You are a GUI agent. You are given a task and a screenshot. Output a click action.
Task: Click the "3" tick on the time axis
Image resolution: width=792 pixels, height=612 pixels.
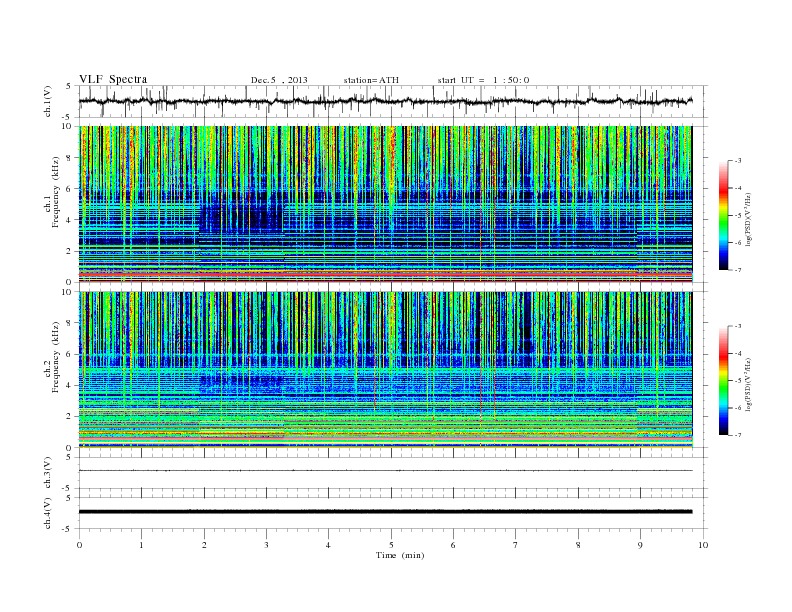click(266, 545)
